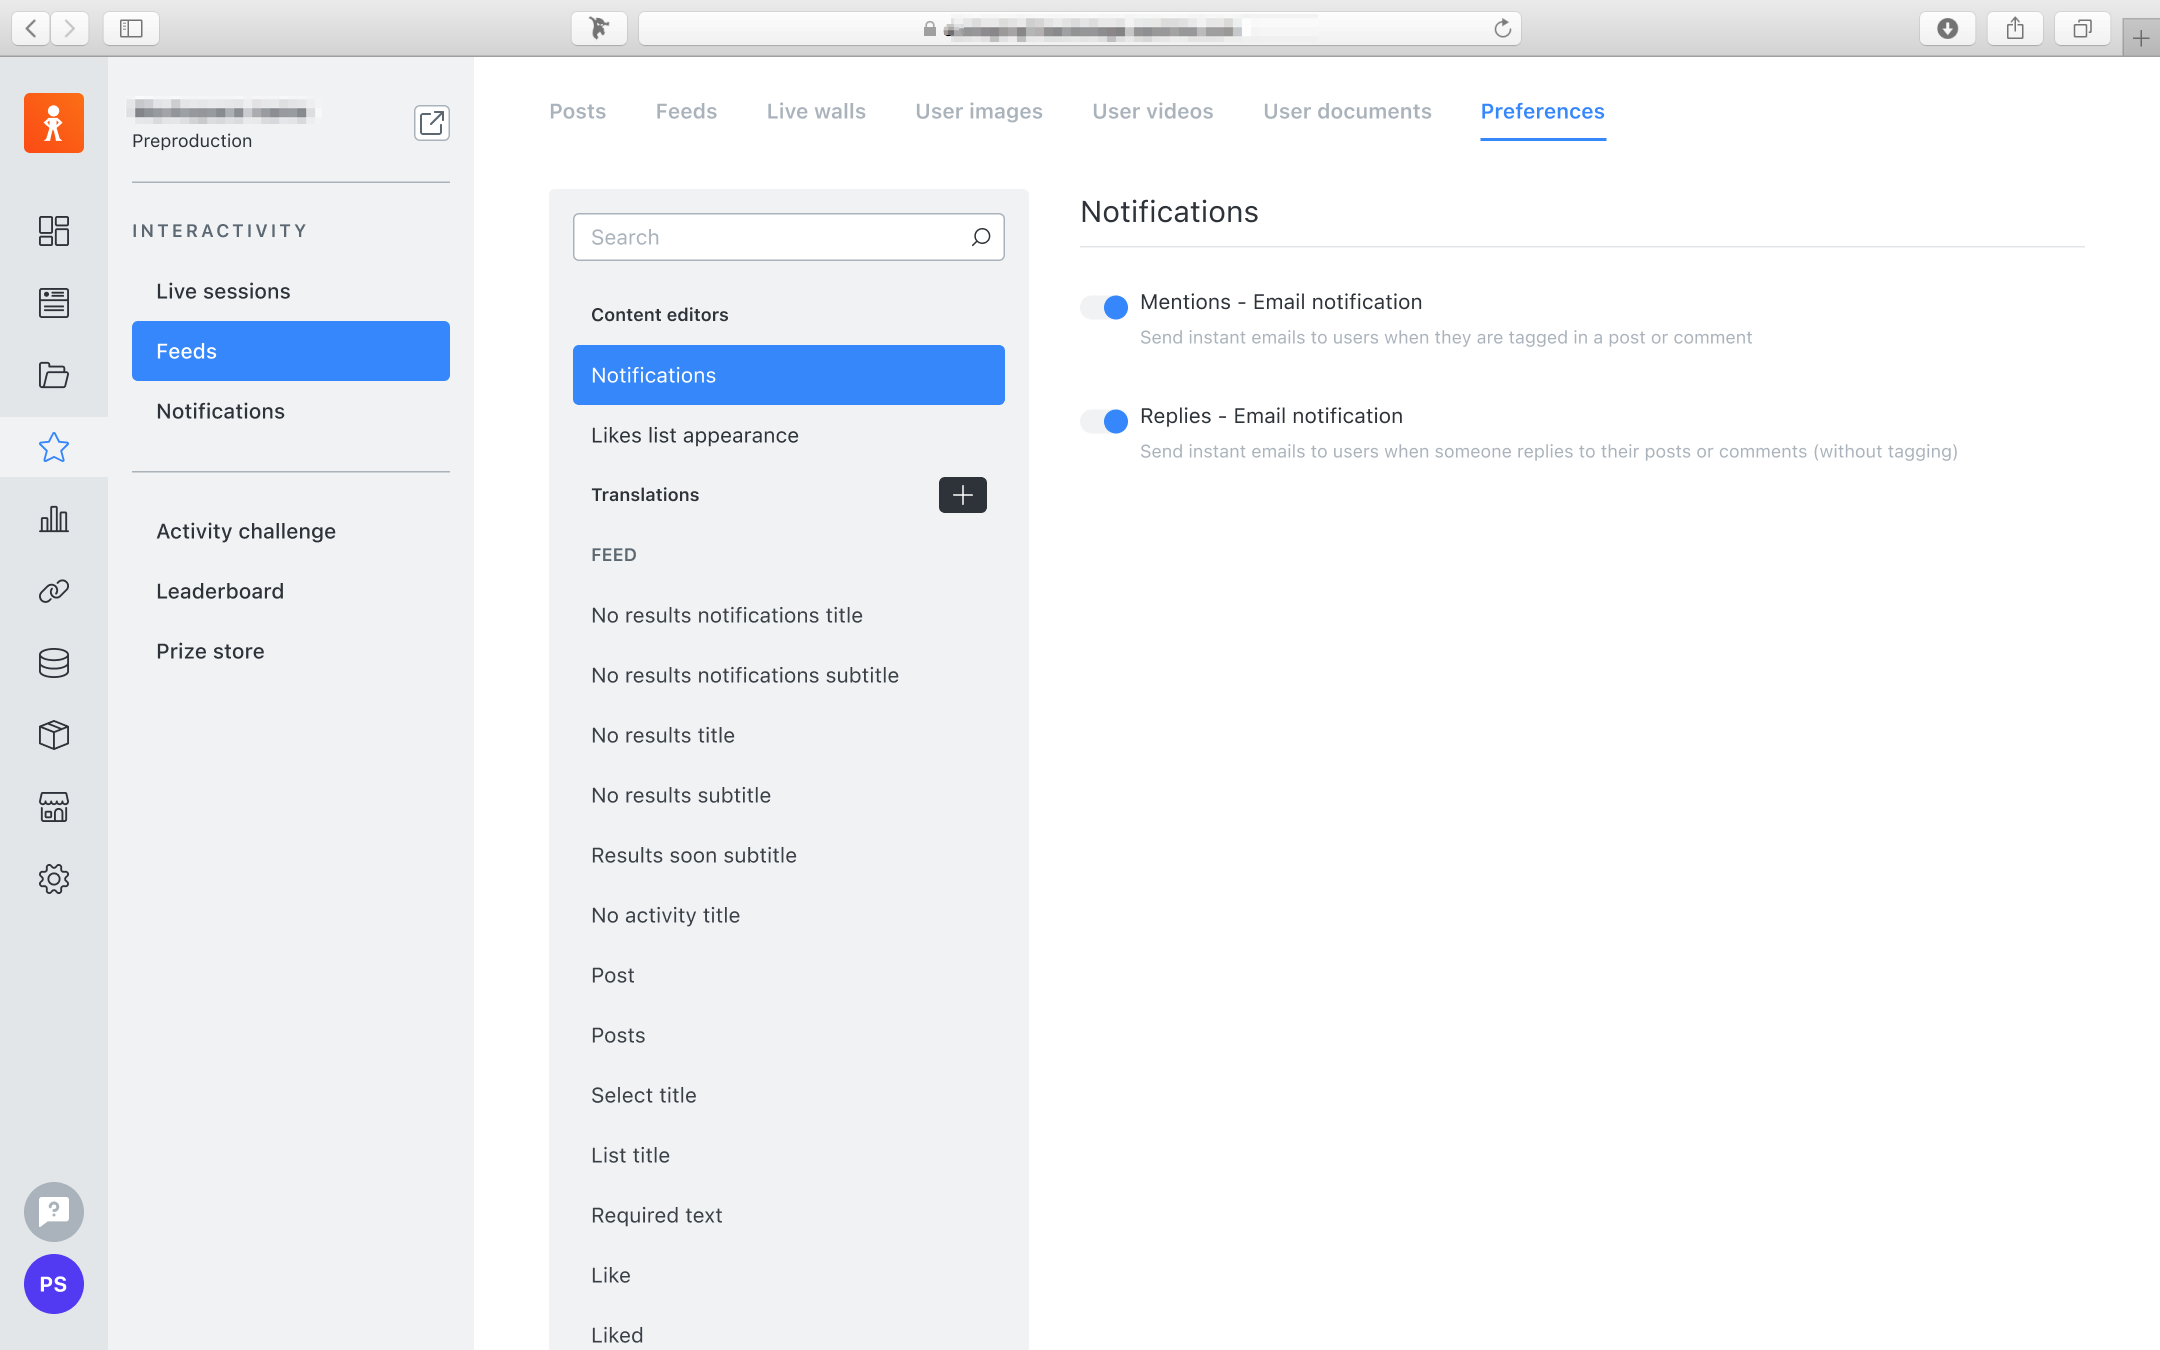Image resolution: width=2160 pixels, height=1350 pixels.
Task: Switch to the Posts tab
Action: (x=578, y=111)
